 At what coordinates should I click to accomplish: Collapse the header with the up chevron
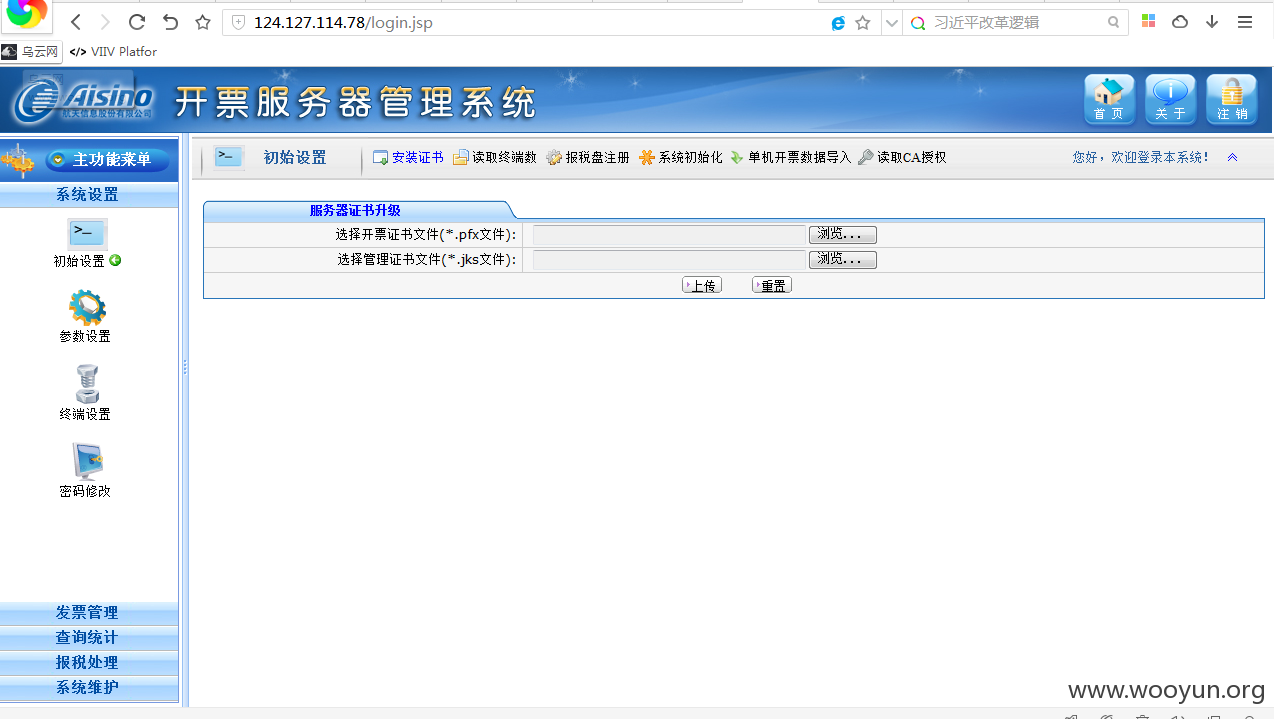1232,158
